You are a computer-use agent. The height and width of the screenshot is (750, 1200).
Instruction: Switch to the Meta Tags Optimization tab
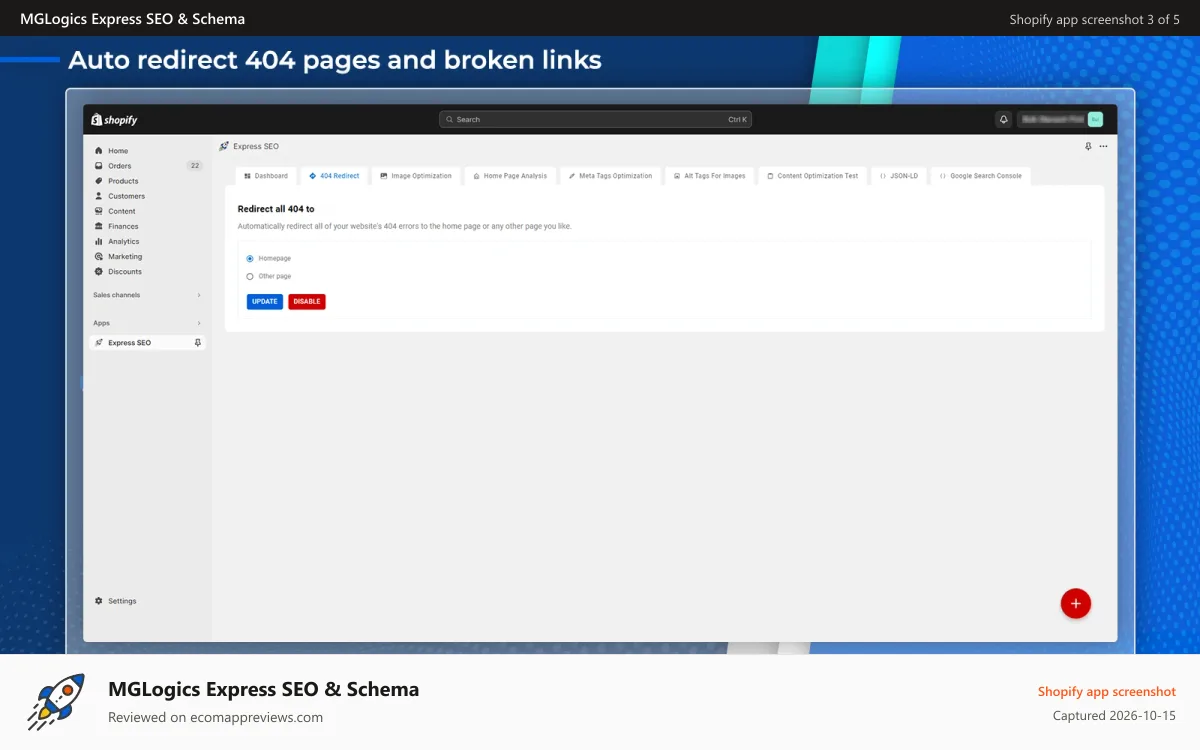[610, 176]
